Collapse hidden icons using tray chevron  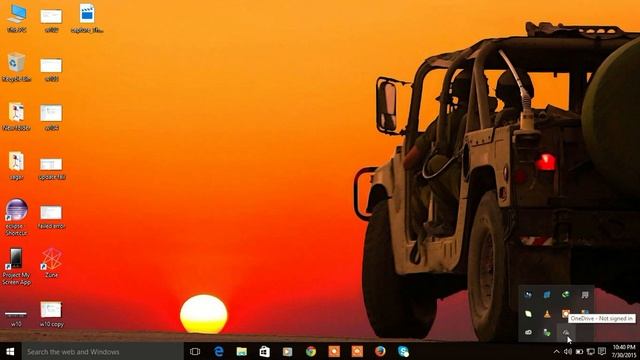[x=556, y=351]
